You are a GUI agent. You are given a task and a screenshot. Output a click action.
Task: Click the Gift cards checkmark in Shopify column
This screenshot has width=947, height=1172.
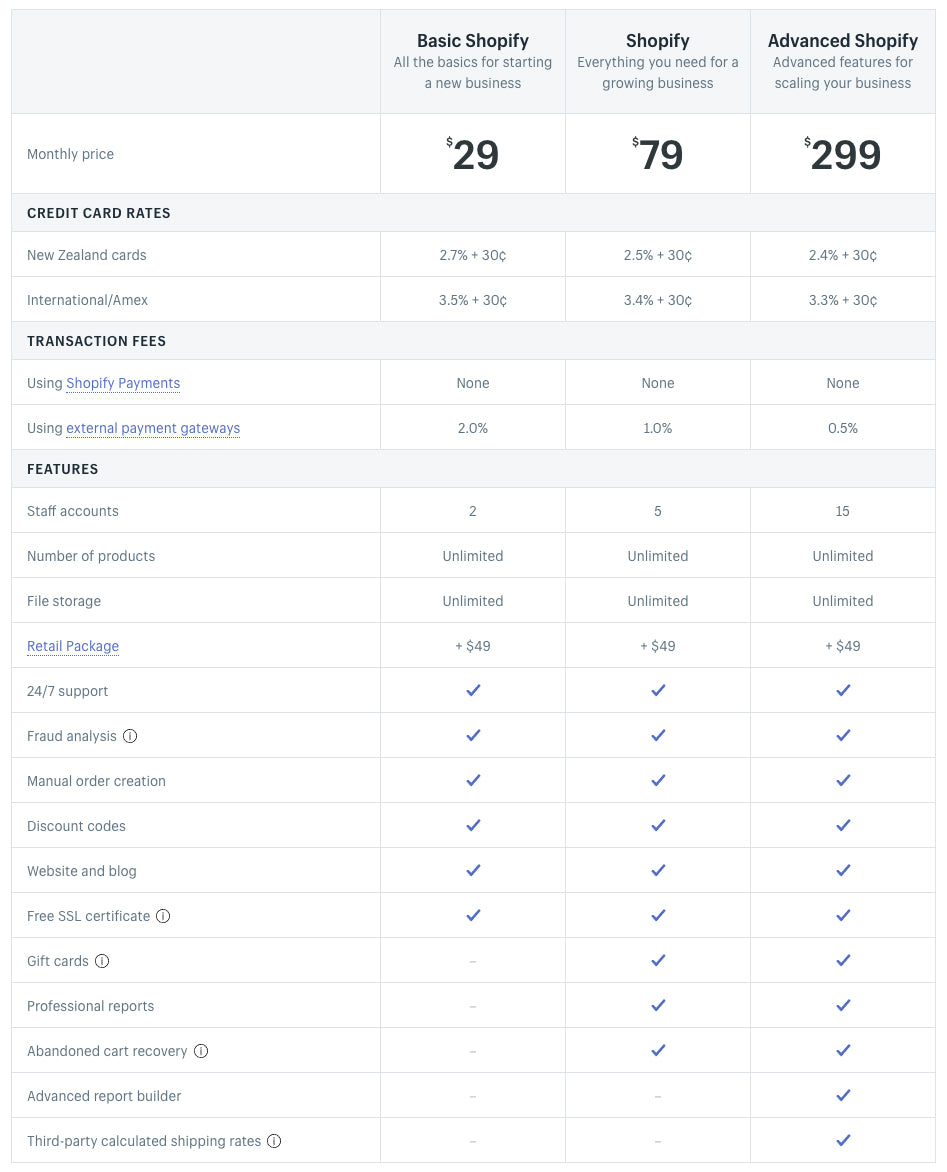tap(658, 960)
